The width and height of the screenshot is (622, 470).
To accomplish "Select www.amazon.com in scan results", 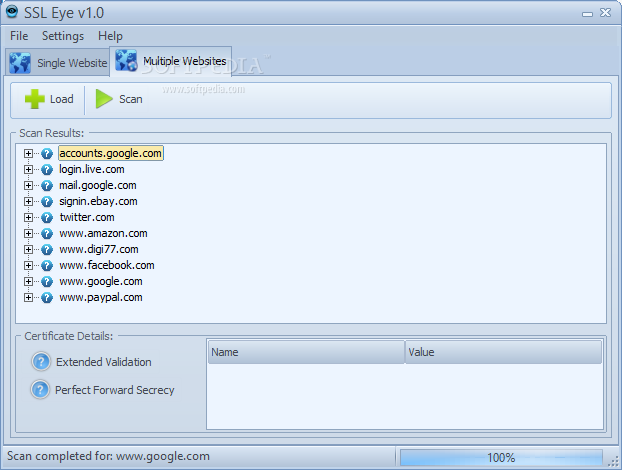I will (x=103, y=233).
